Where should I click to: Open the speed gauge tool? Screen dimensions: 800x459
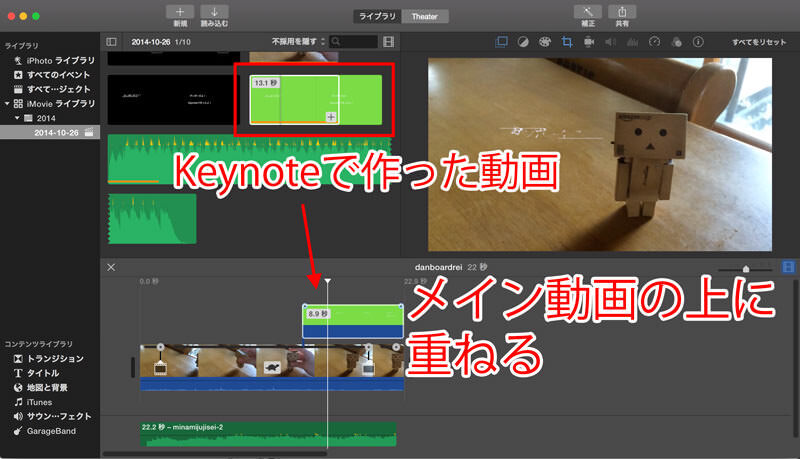(655, 42)
